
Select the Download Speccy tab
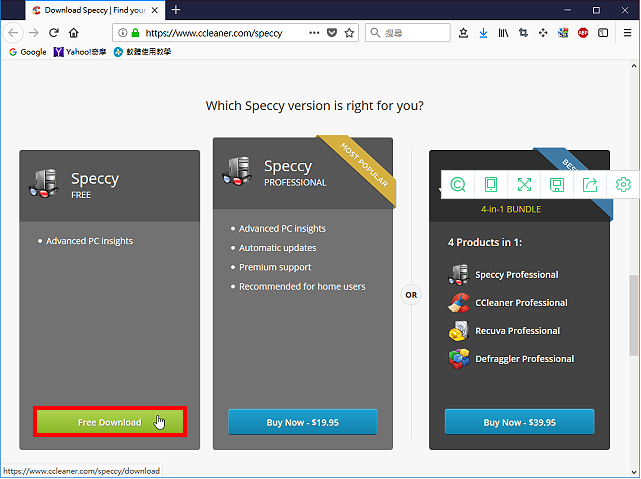pos(95,10)
